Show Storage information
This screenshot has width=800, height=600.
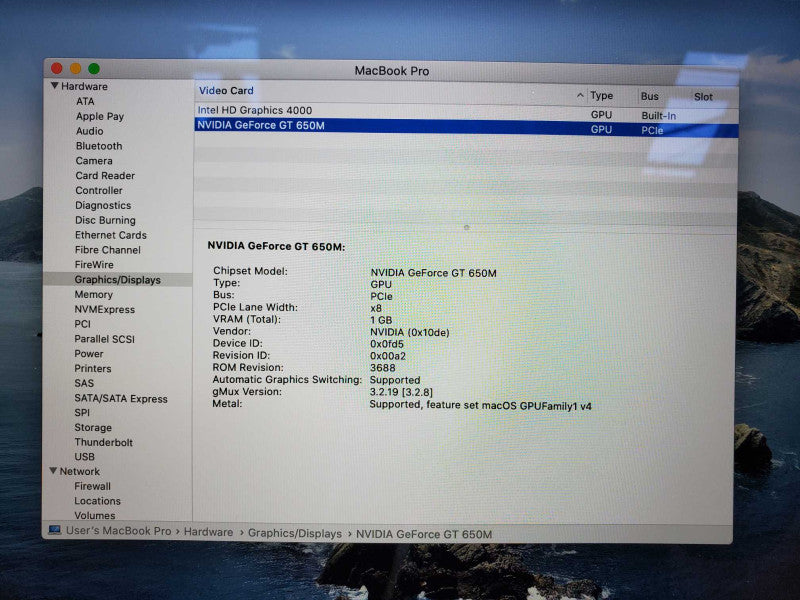[93, 428]
